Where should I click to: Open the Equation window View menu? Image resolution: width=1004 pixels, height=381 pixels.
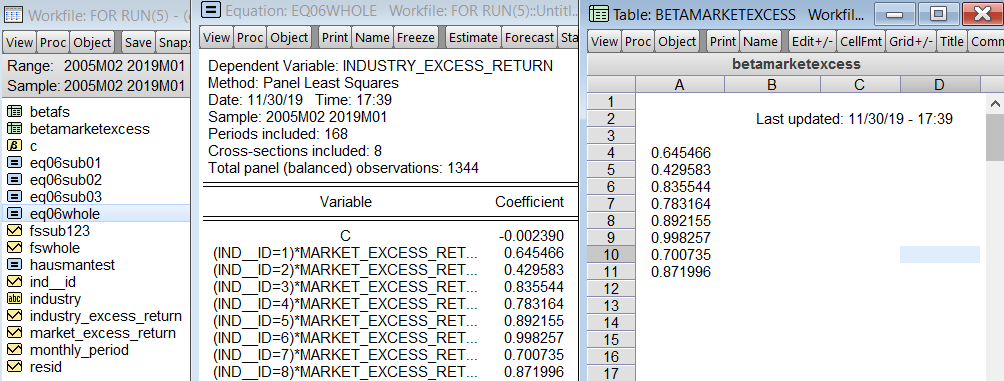[x=216, y=38]
